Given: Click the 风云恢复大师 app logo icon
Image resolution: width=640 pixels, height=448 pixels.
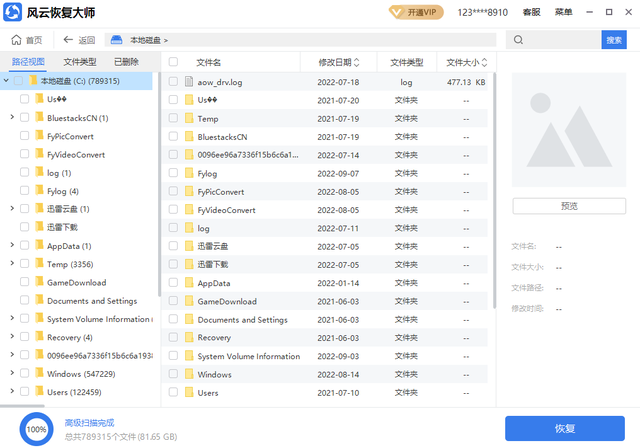Looking at the screenshot, I should (12, 12).
